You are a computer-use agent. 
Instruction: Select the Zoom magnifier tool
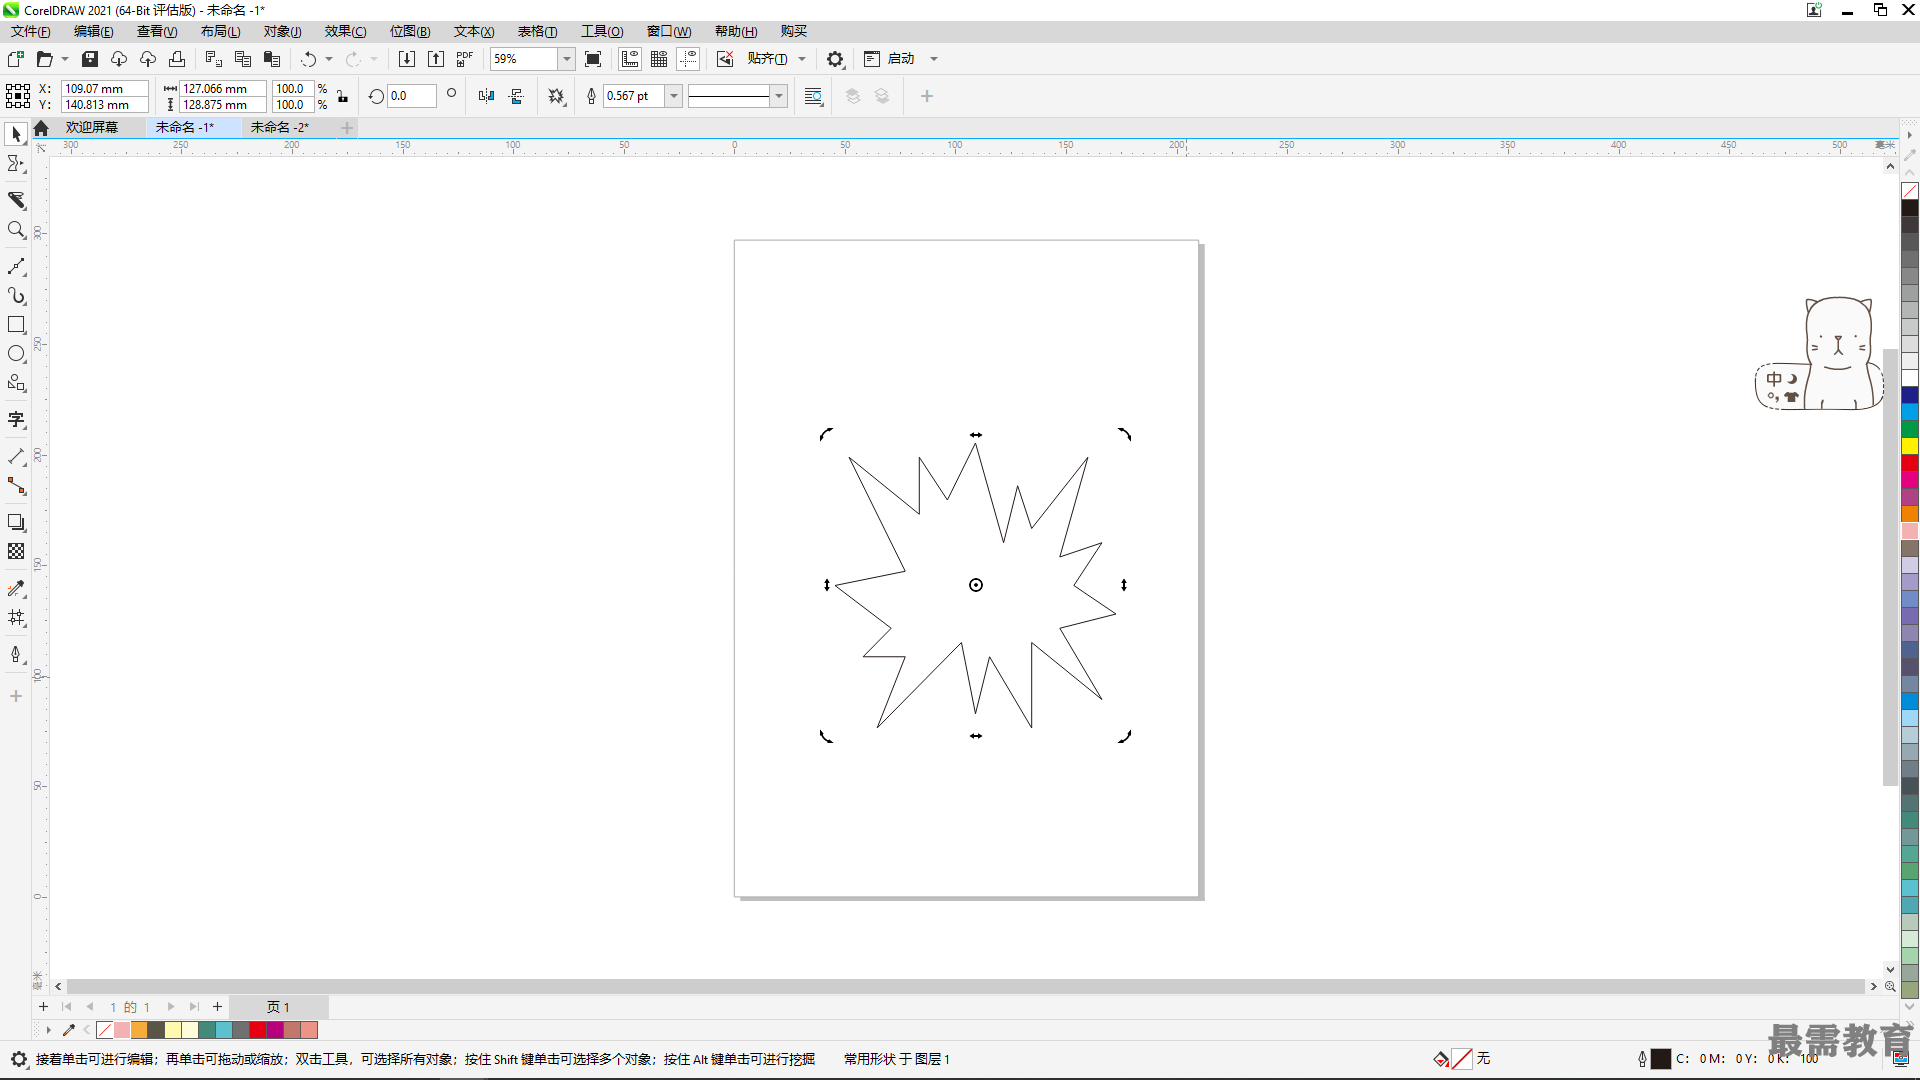pyautogui.click(x=16, y=230)
